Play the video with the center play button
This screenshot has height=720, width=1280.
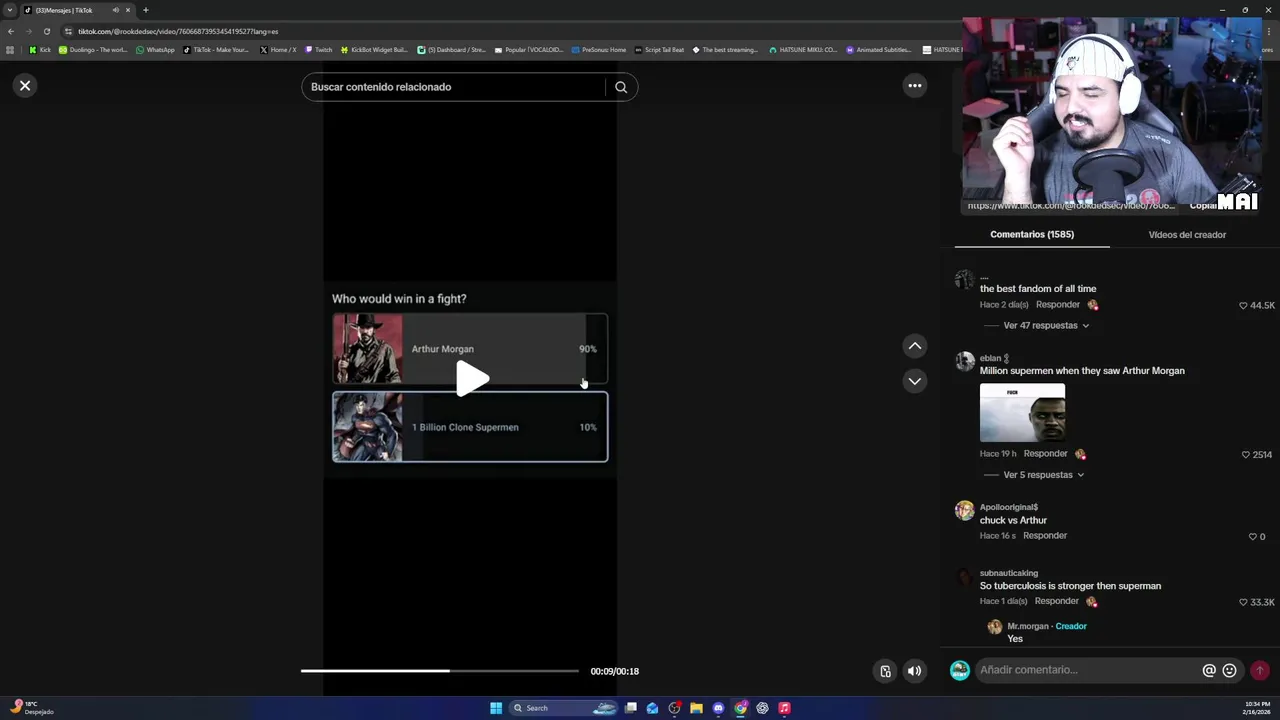pos(471,378)
